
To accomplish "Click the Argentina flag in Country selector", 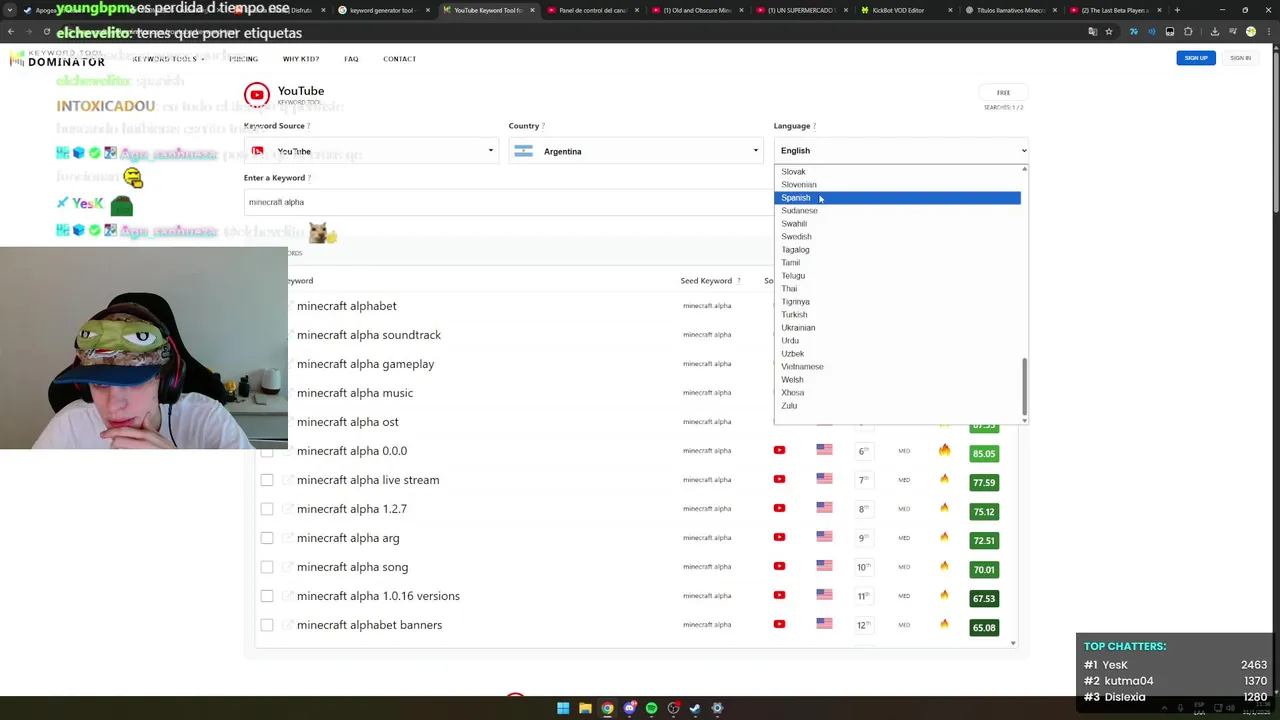I will (523, 151).
